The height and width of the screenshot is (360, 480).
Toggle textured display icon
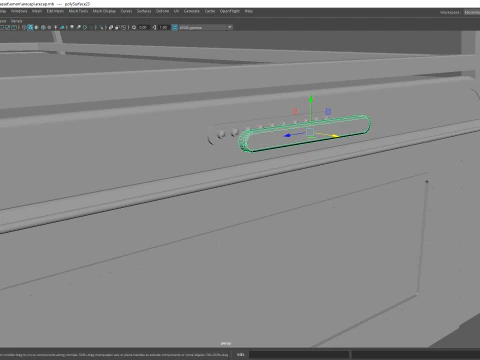(x=49, y=27)
